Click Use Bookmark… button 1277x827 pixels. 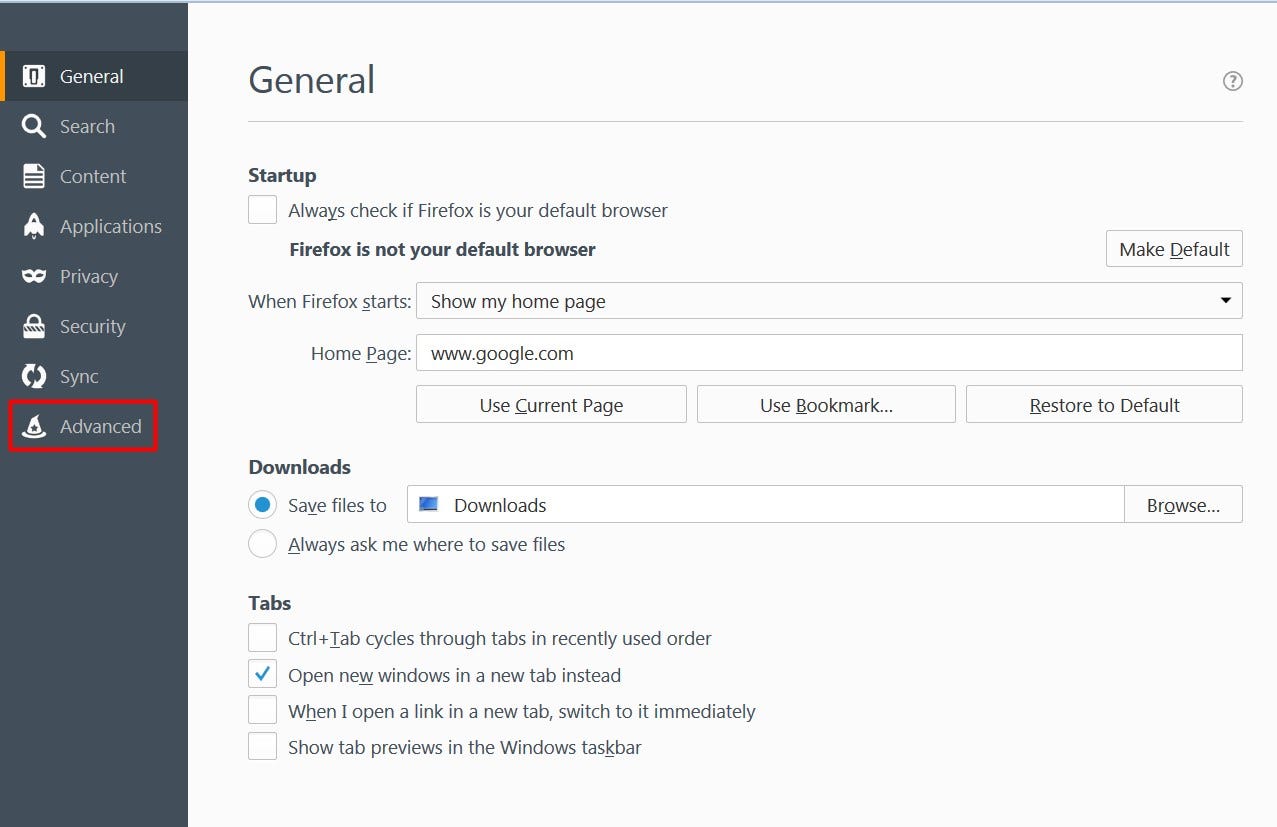[826, 405]
